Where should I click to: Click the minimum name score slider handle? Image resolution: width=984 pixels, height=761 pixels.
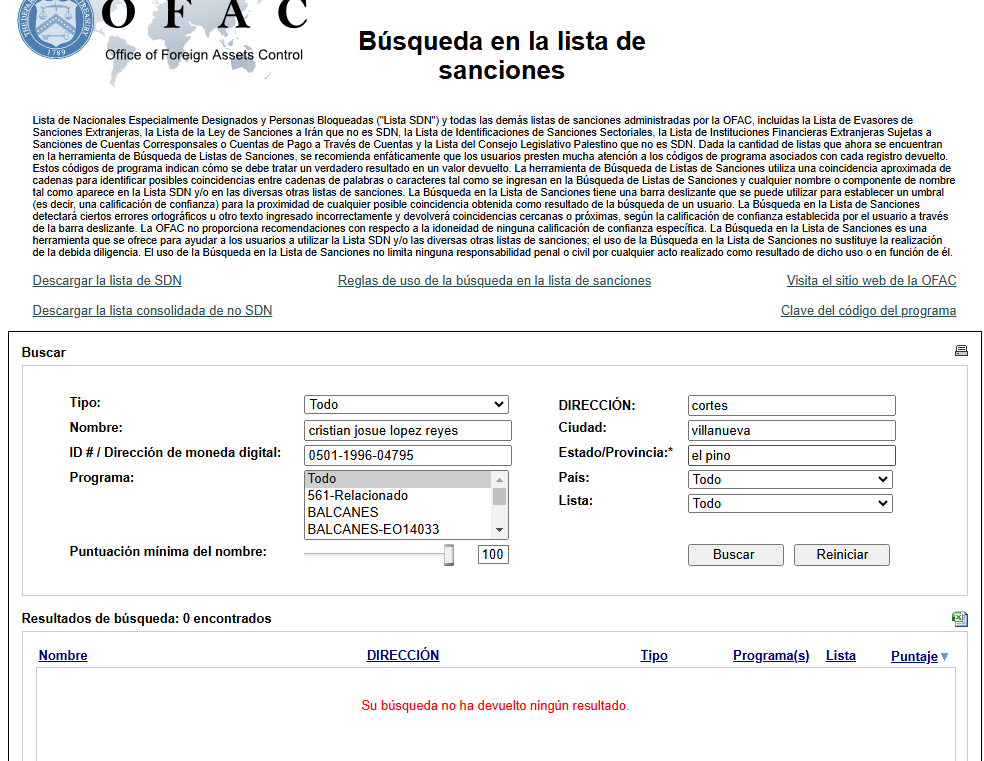click(x=449, y=555)
